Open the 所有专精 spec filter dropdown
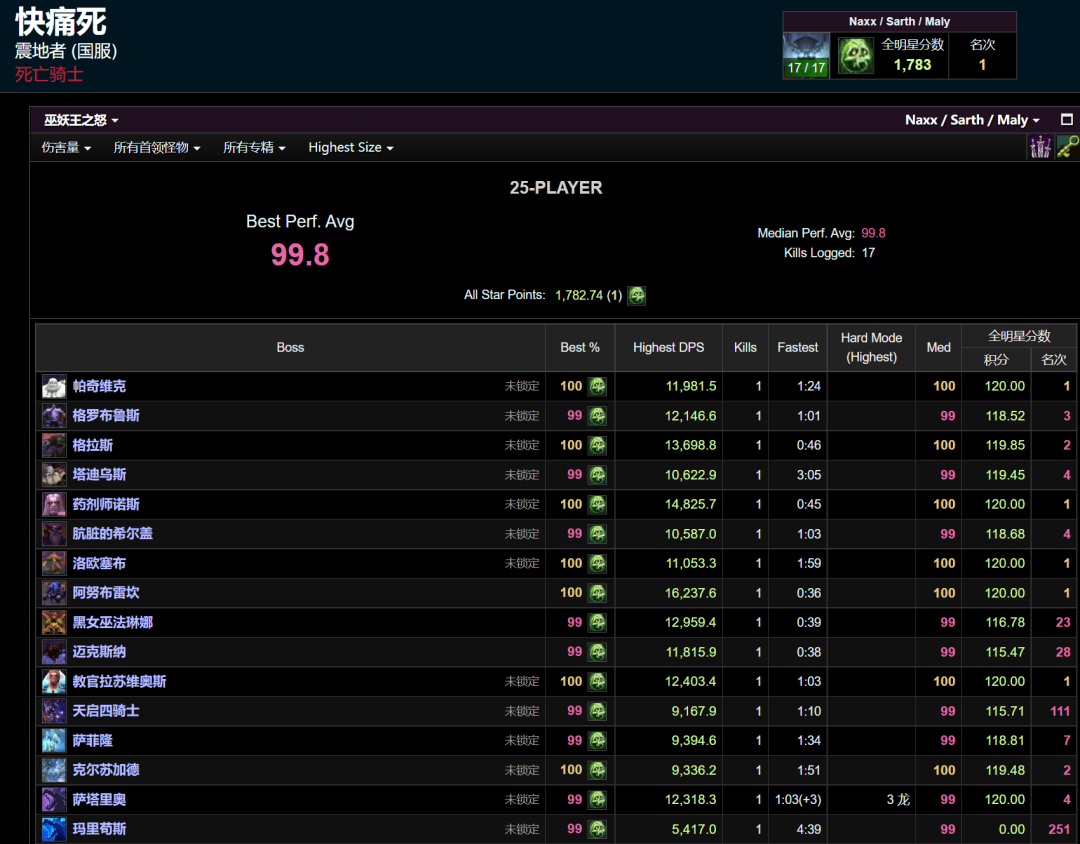 (x=254, y=147)
